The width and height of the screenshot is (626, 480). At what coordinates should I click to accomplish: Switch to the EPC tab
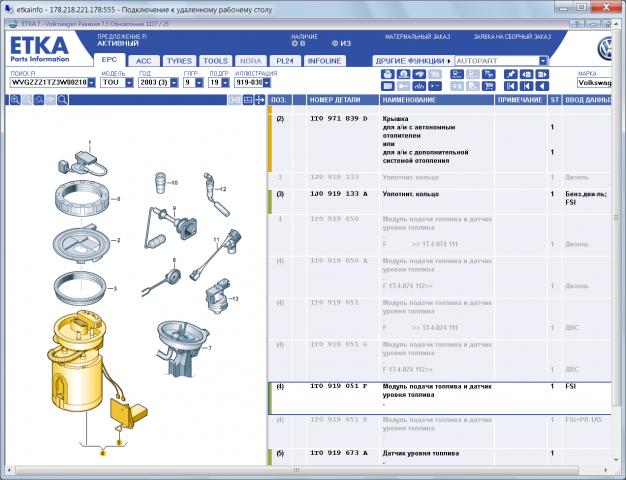(x=109, y=60)
